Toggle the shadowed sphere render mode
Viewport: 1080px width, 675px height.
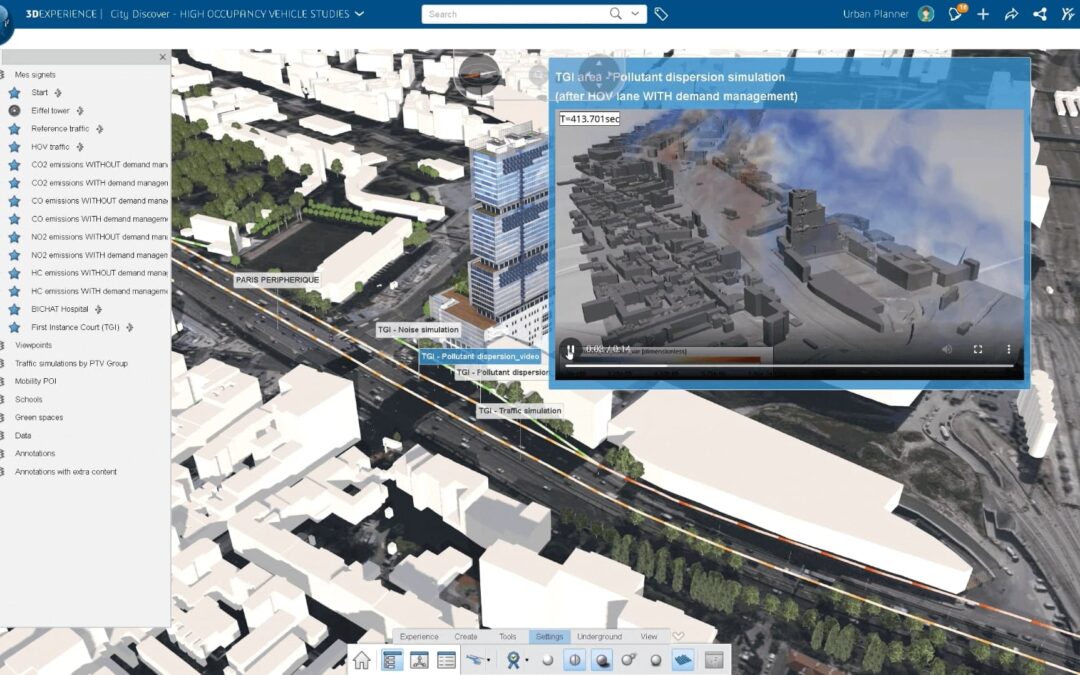coord(602,660)
